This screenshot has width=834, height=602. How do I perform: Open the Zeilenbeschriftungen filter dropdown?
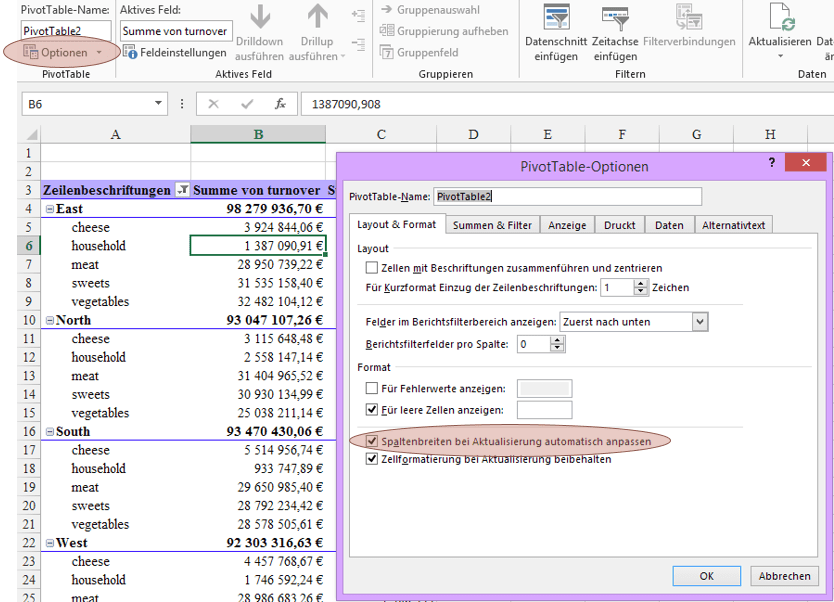coord(182,190)
